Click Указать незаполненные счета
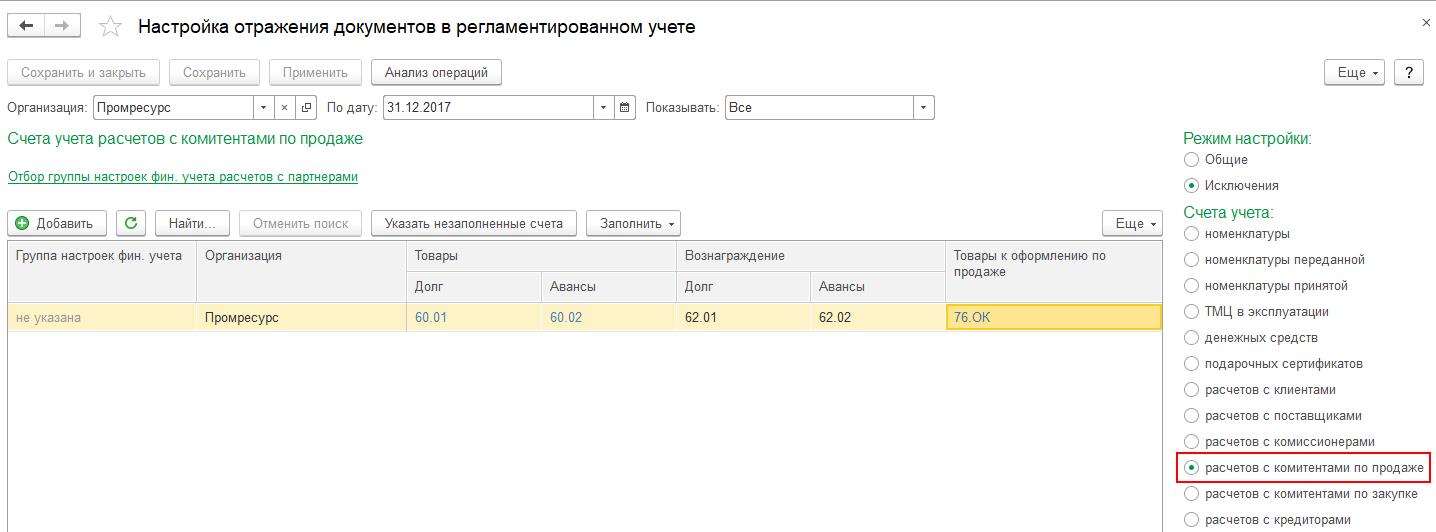 pos(474,223)
